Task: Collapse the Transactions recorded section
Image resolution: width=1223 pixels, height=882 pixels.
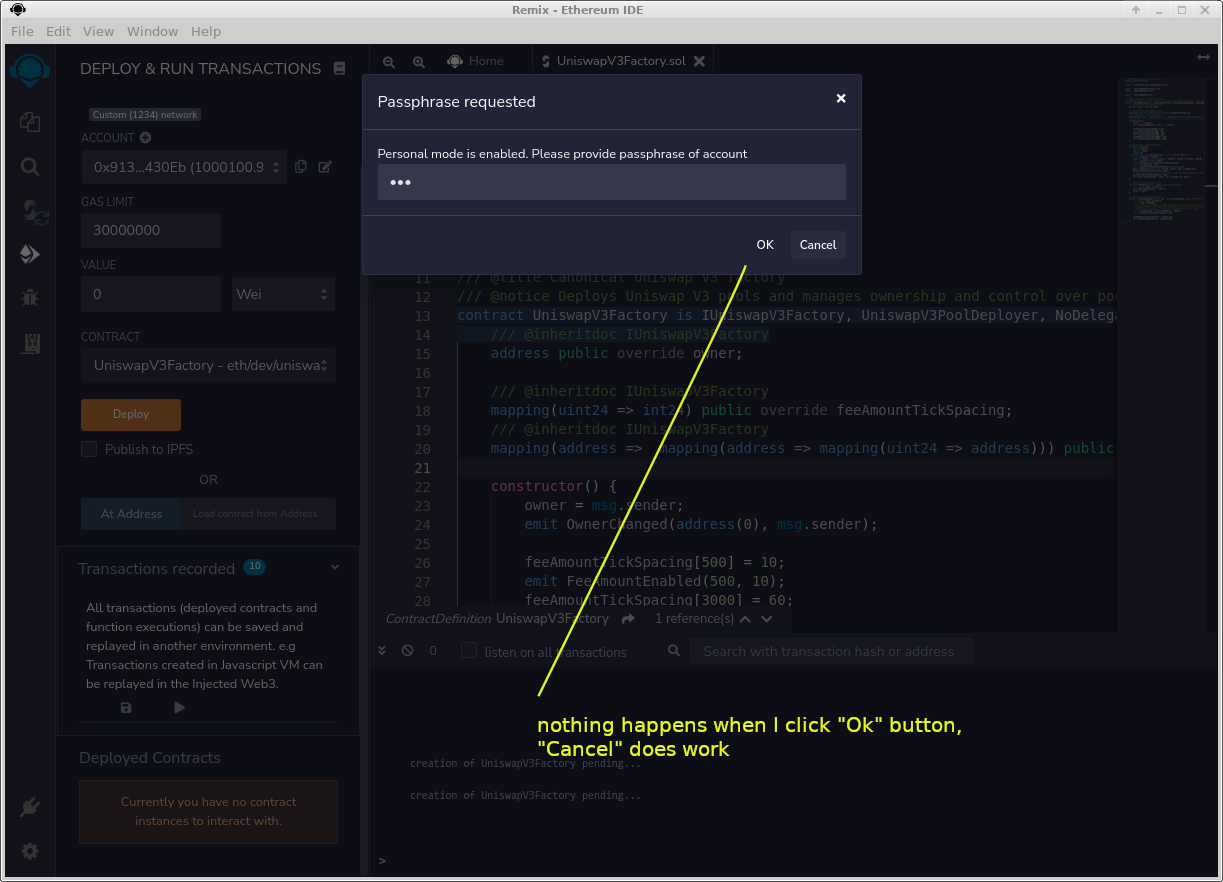Action: click(x=335, y=566)
